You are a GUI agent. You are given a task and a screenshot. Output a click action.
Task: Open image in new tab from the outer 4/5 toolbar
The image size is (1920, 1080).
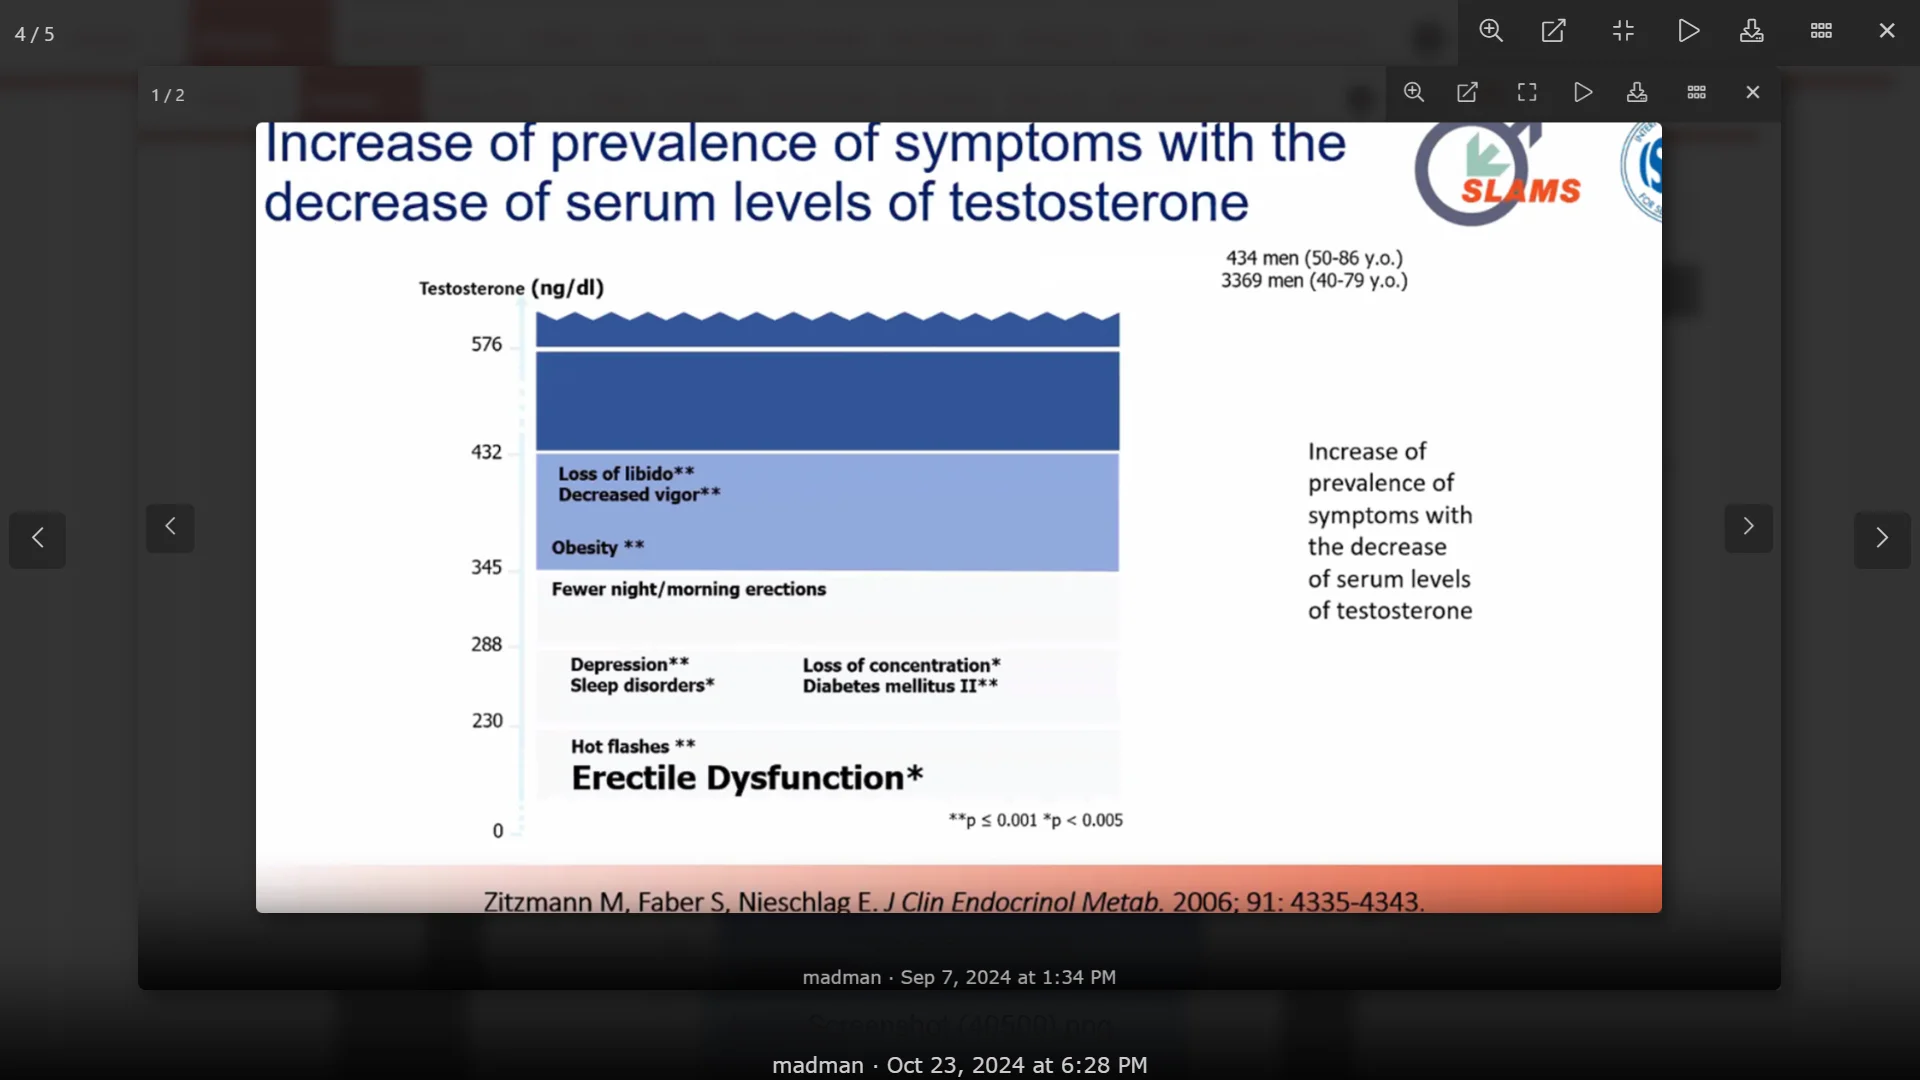pos(1554,31)
